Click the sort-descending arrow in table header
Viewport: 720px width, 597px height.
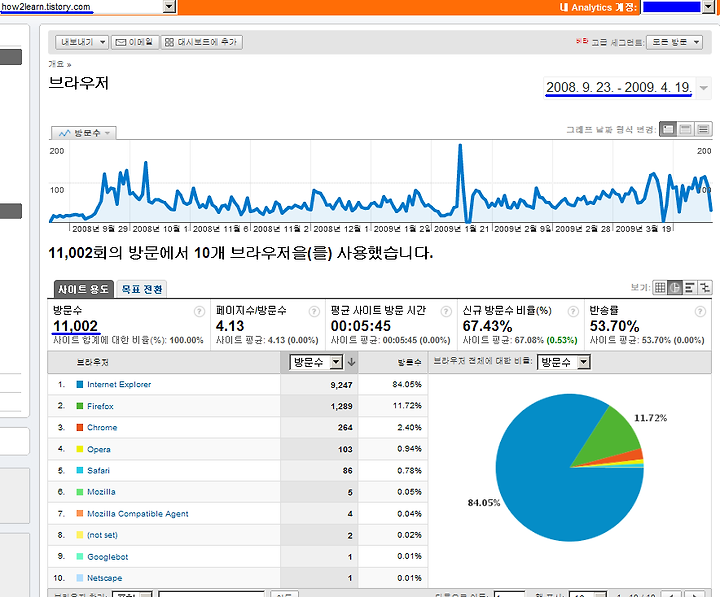351,362
